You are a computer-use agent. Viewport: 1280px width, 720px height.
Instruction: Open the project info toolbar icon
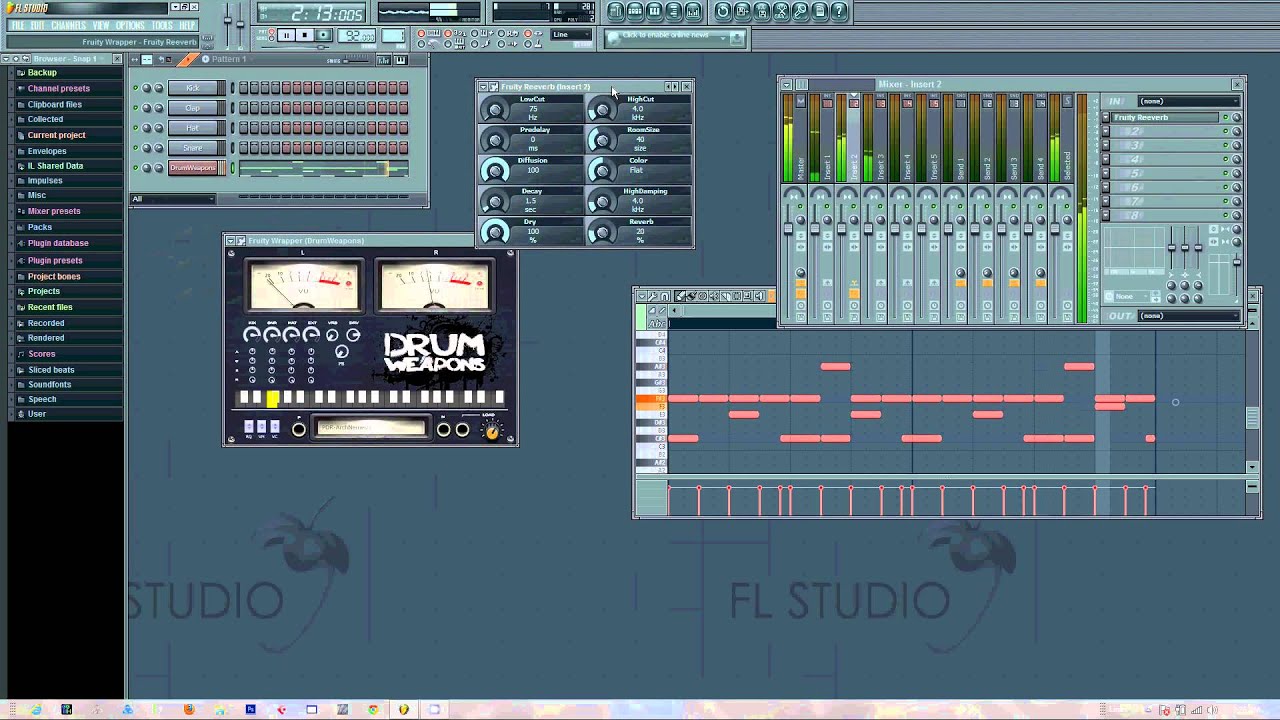tap(819, 11)
